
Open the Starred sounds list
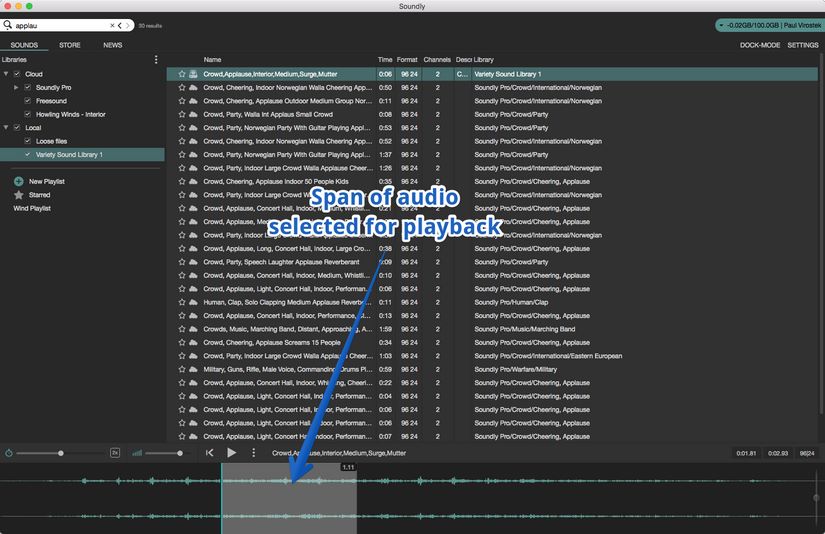[39, 195]
